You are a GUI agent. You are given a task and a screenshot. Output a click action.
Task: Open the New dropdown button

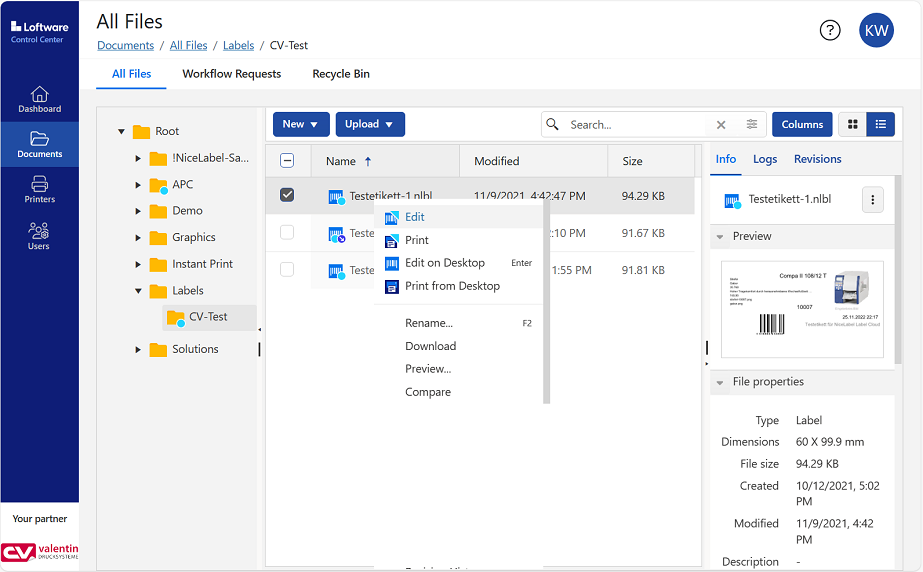tap(301, 124)
